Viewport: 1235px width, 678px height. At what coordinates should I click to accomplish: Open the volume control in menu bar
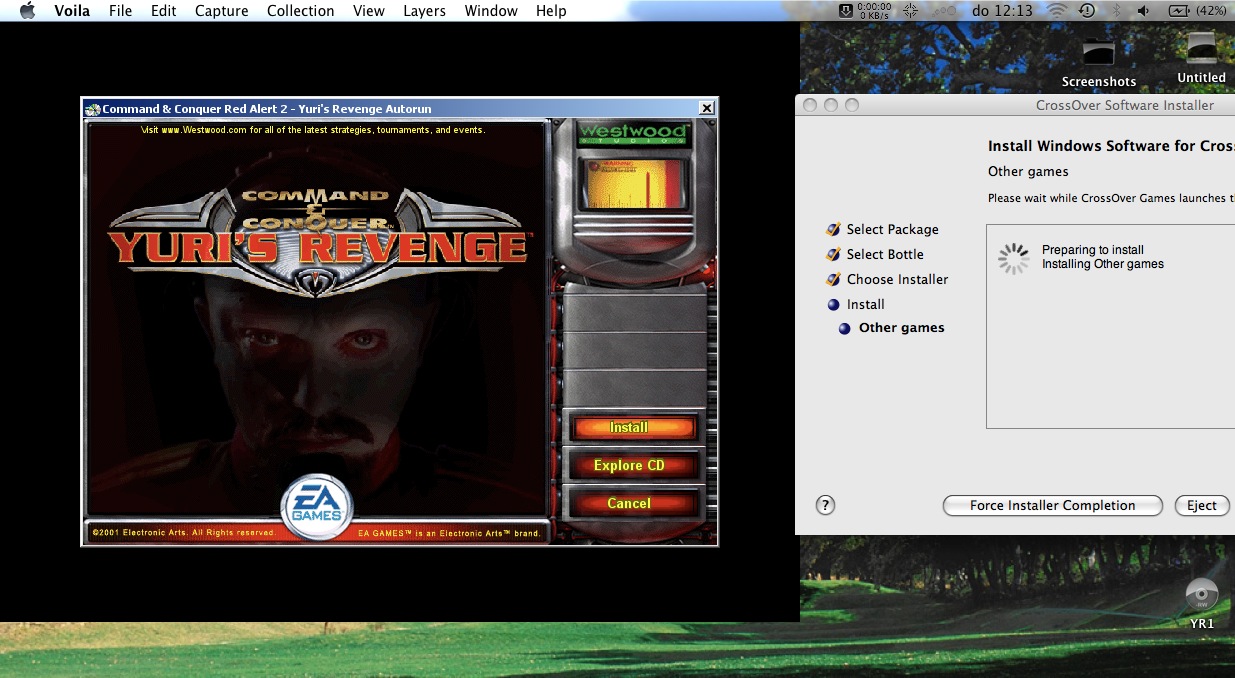point(1143,11)
